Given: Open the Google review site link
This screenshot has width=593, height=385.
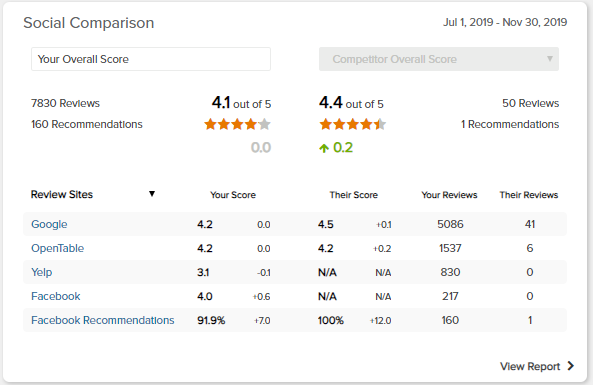Looking at the screenshot, I should point(49,224).
